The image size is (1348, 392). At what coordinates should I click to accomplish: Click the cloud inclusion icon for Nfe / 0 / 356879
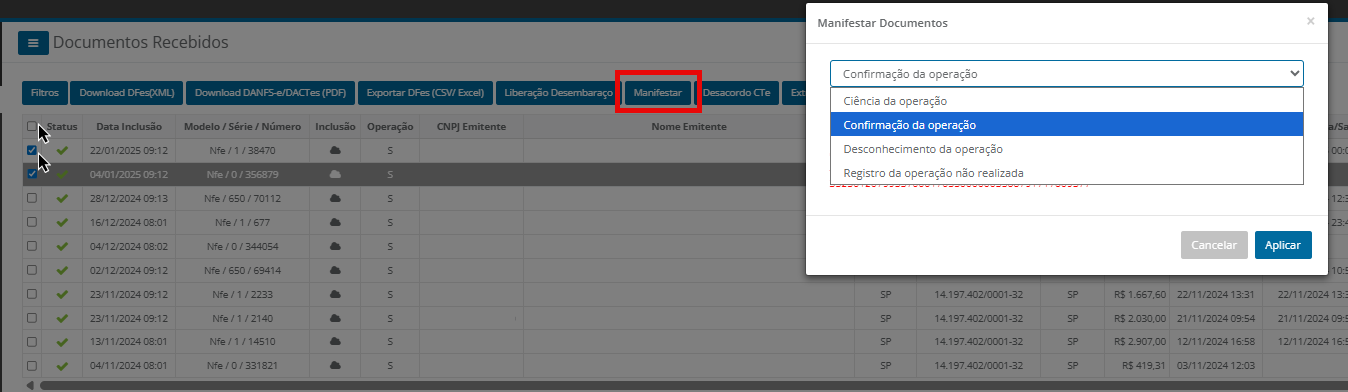pos(335,174)
